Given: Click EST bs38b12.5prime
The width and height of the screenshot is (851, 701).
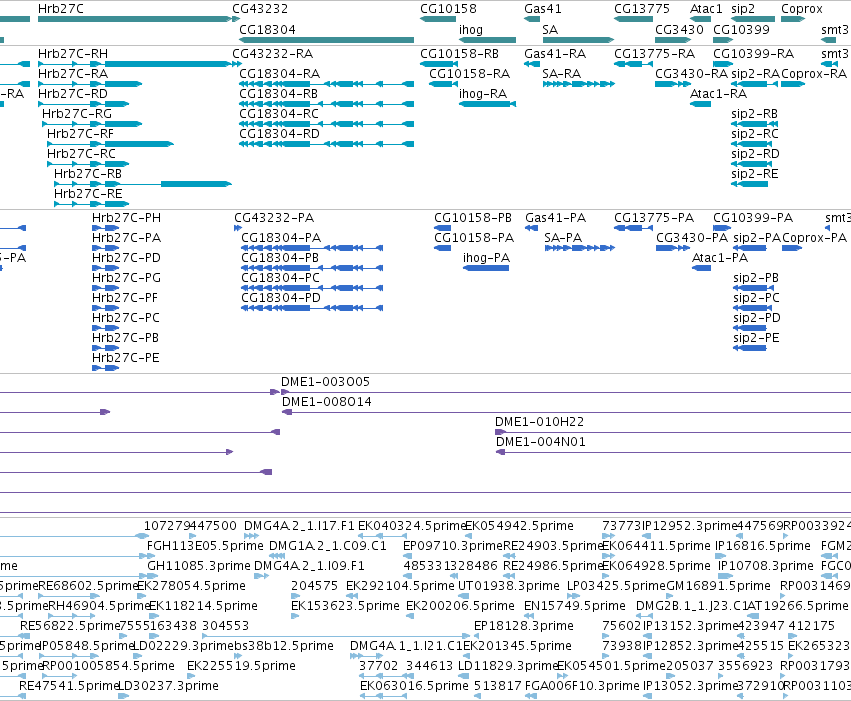Looking at the screenshot, I should tap(284, 646).
